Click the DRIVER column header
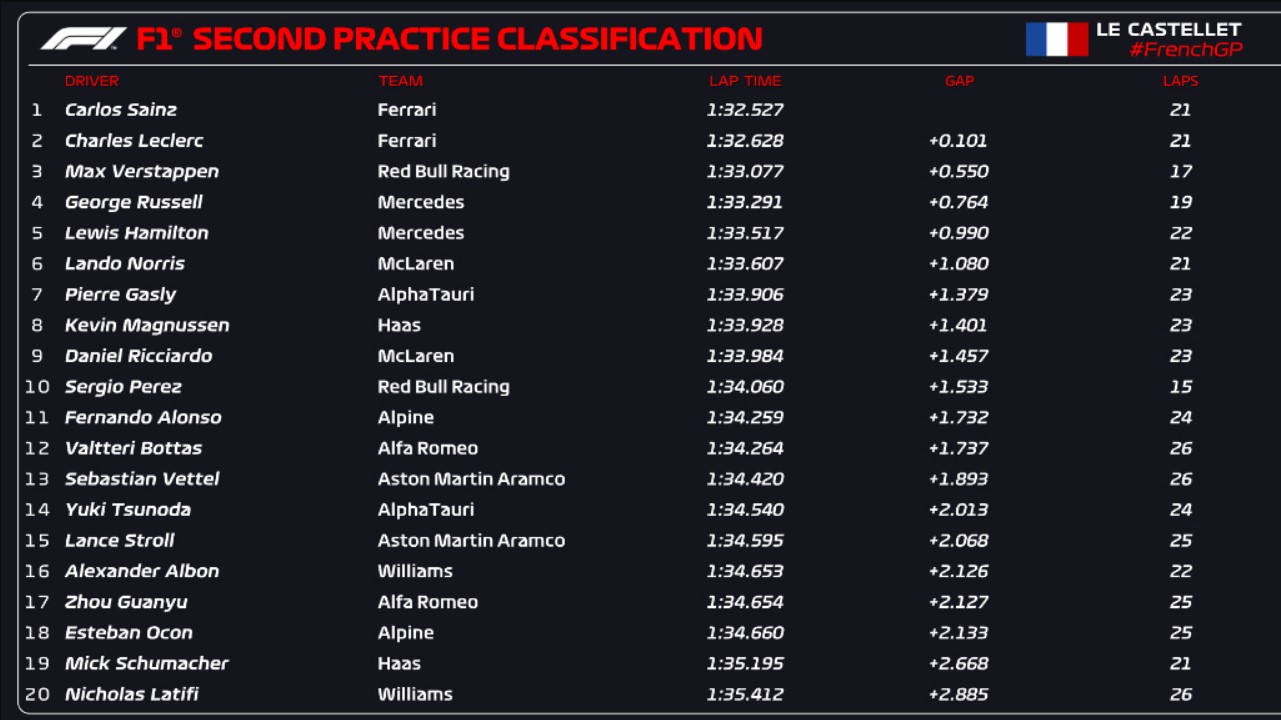 91,81
